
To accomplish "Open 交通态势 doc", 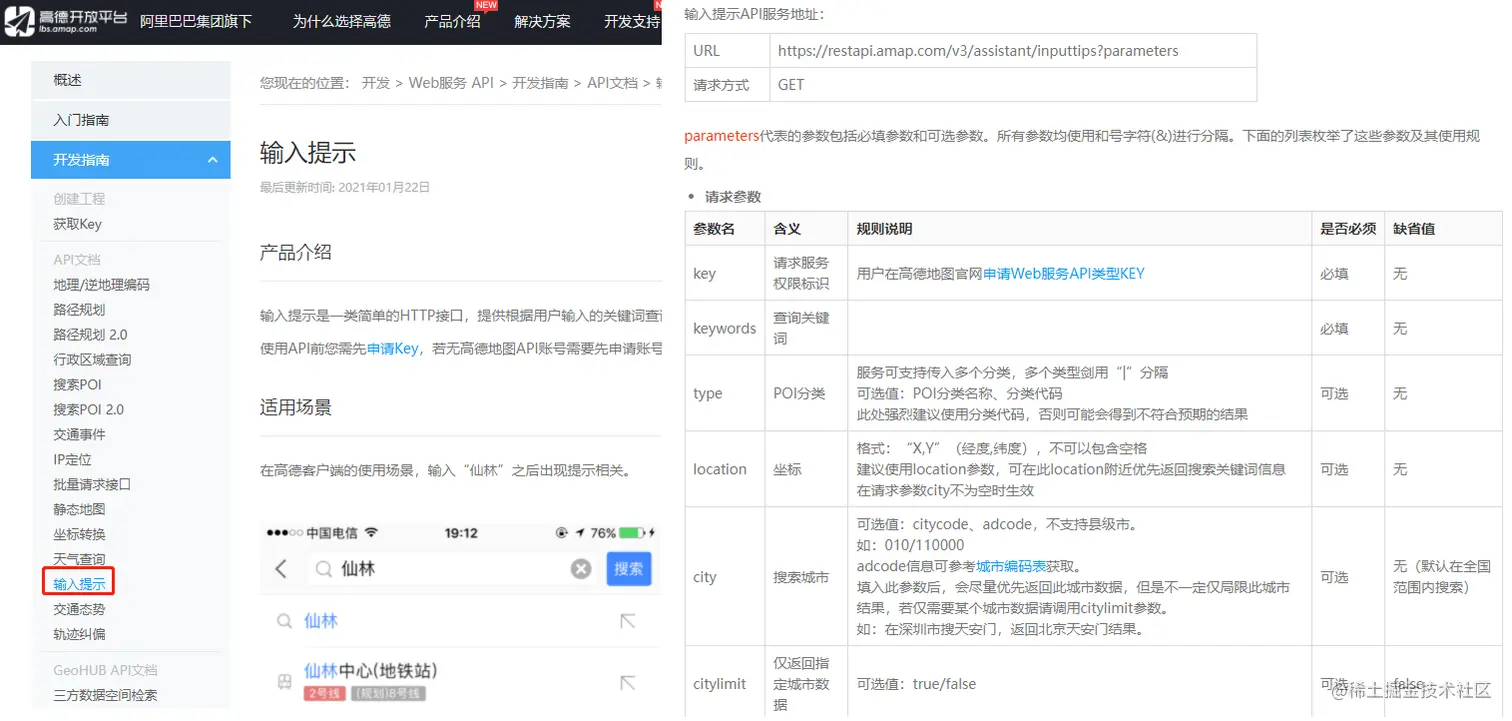I will (x=79, y=609).
